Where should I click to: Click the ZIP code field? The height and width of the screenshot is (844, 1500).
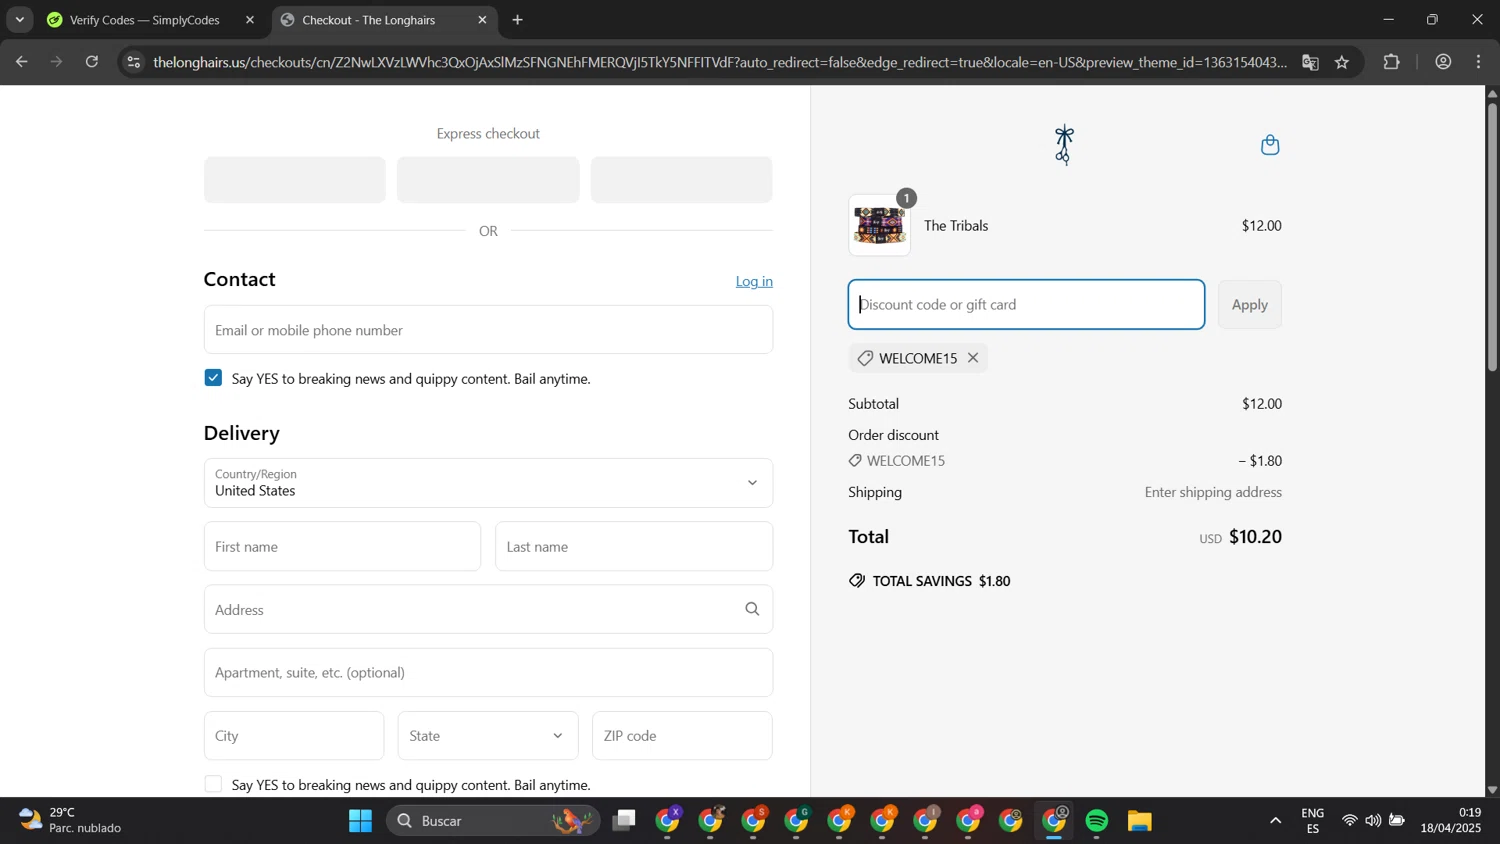pos(682,736)
